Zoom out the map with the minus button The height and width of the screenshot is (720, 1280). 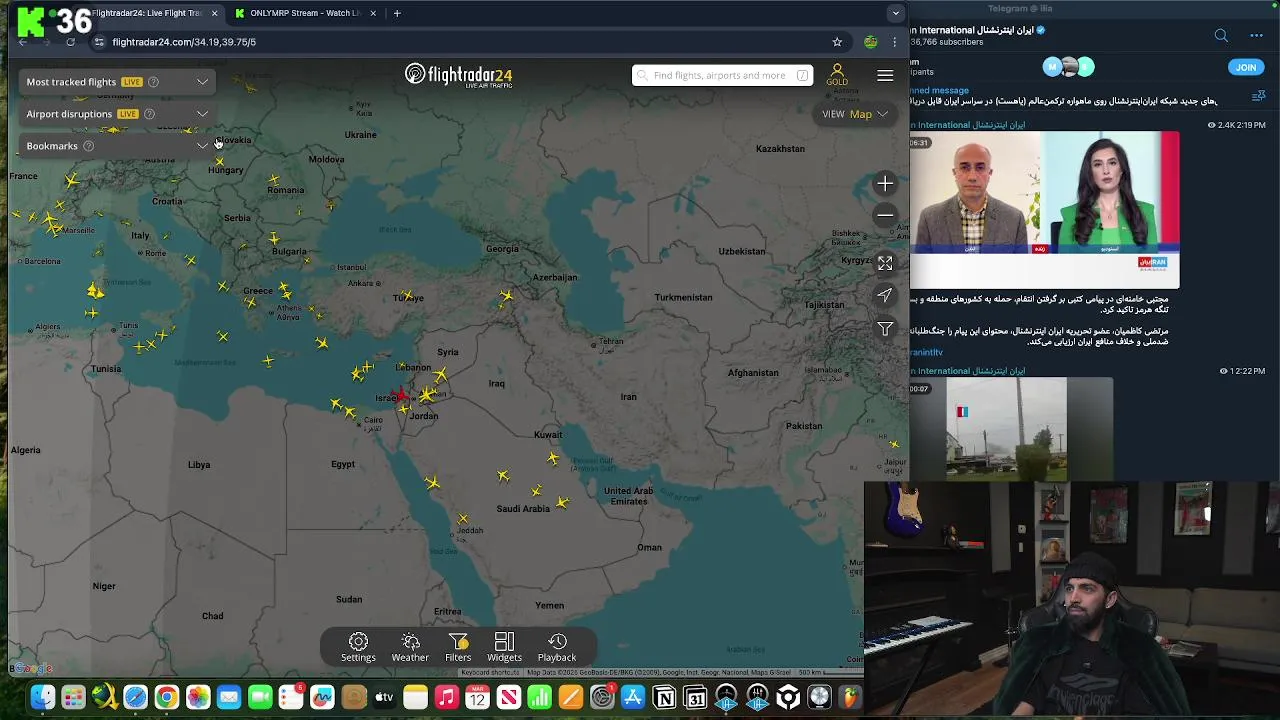point(885,215)
